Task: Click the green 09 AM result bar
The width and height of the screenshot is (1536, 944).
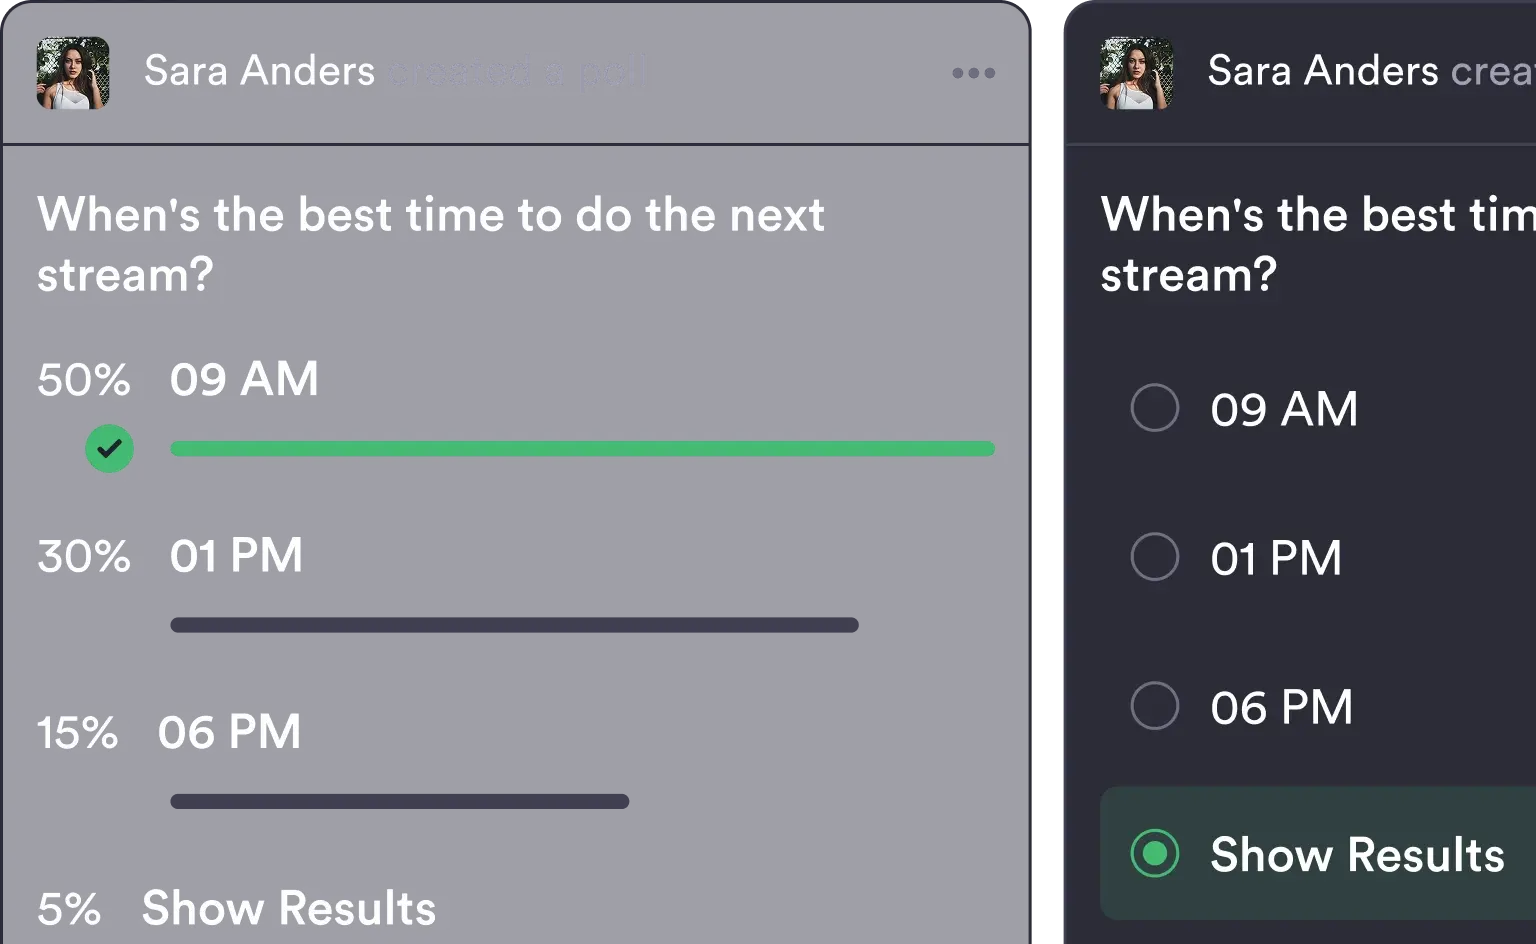Action: click(582, 449)
